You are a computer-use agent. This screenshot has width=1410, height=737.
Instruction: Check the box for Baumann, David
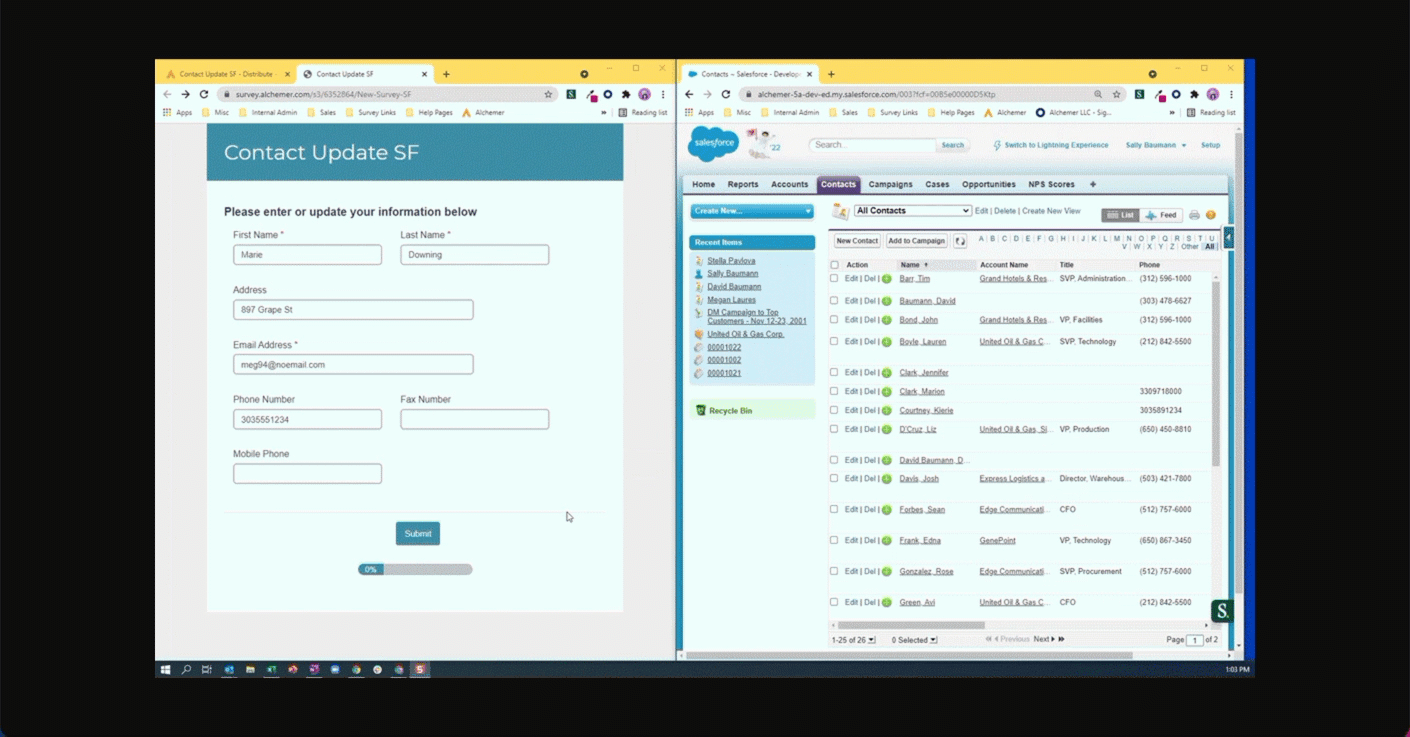point(834,300)
